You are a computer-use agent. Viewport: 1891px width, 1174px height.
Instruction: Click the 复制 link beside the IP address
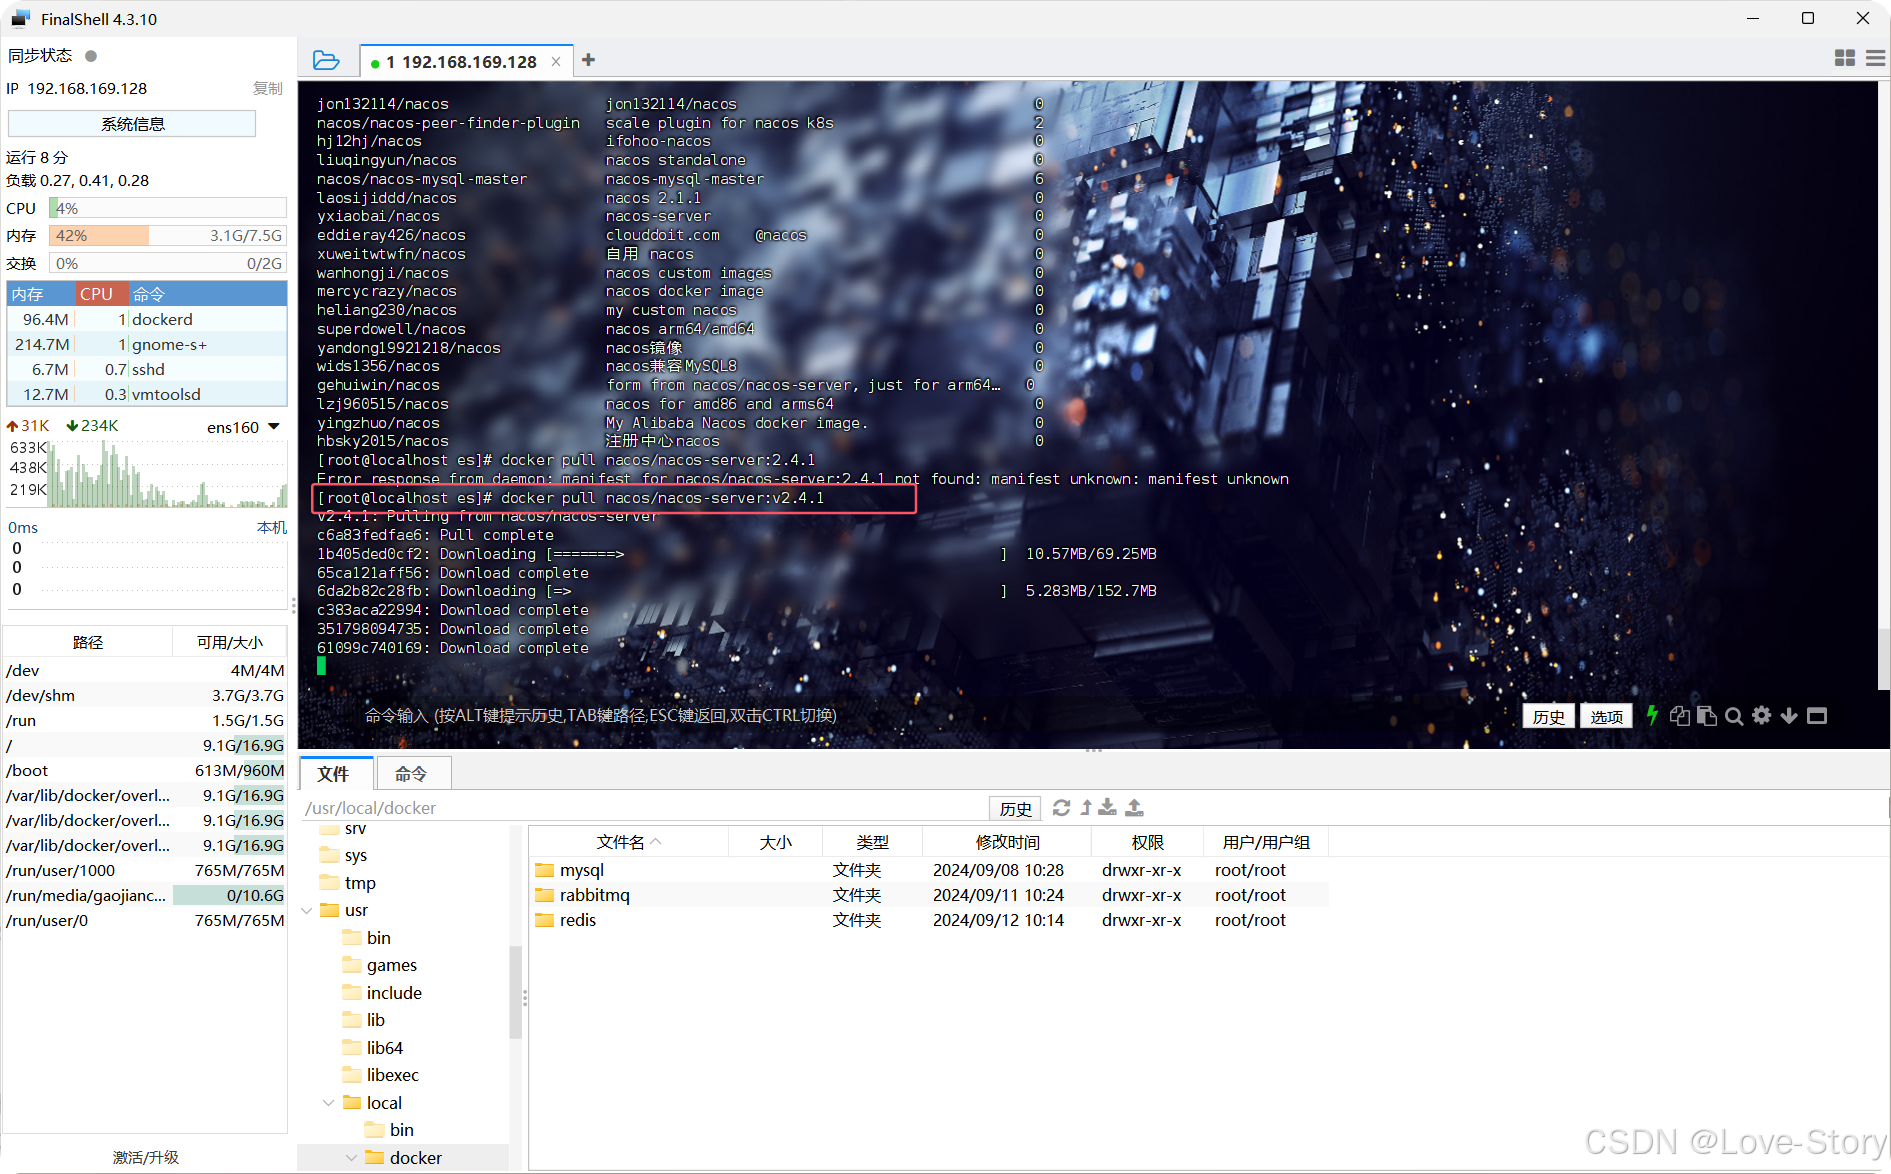click(x=267, y=88)
